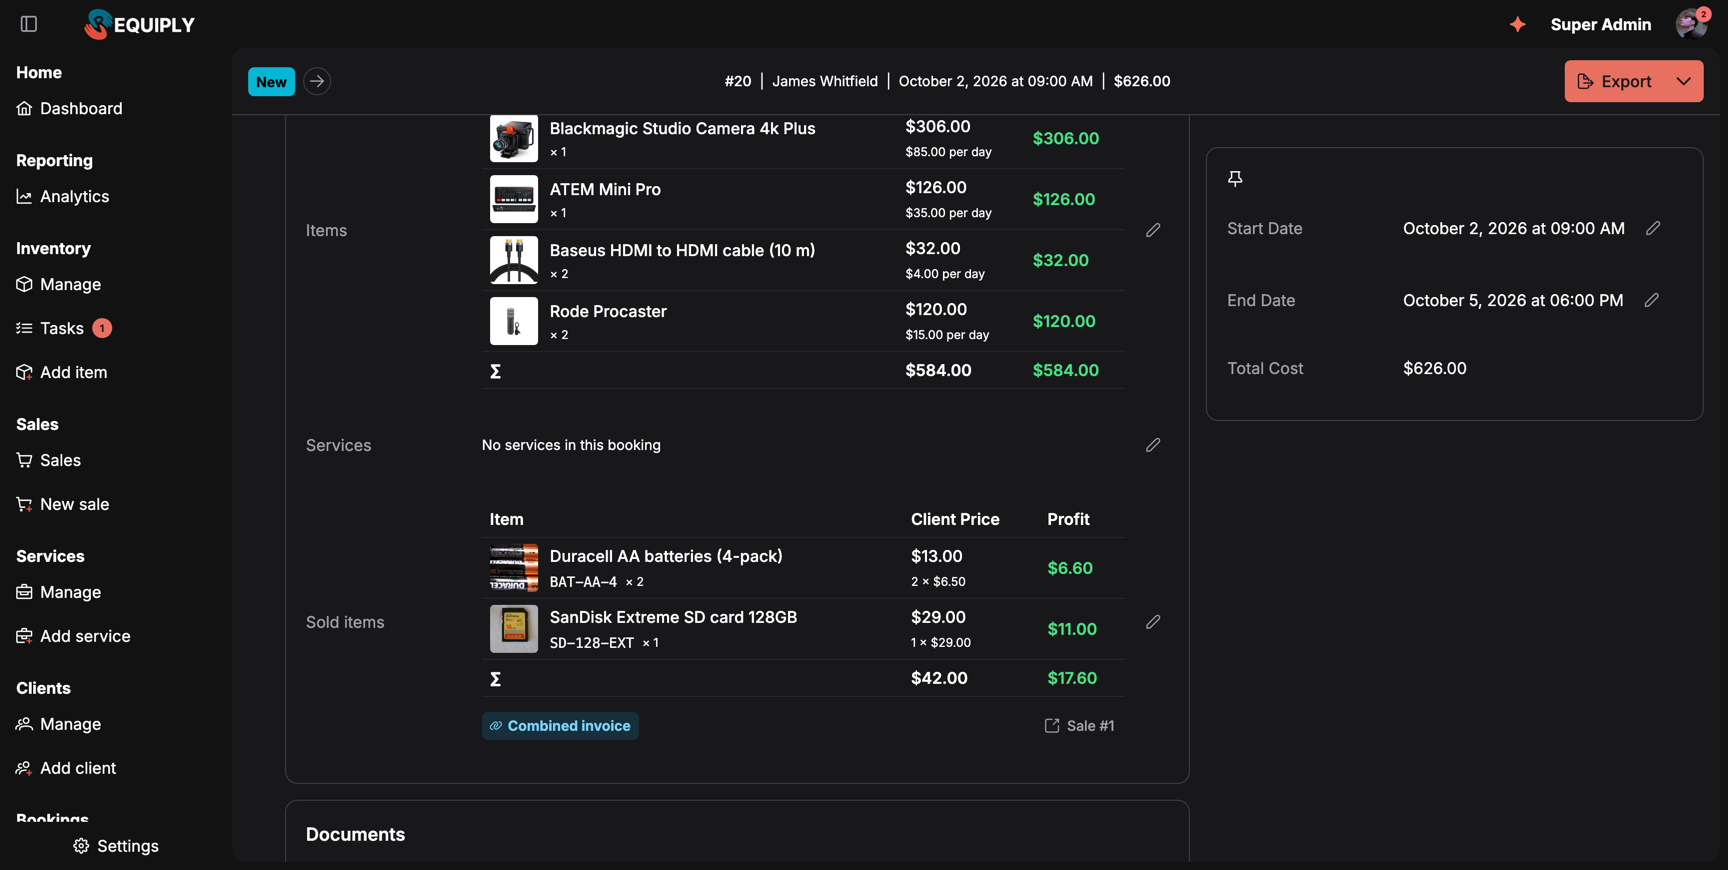Open Manage under Services
Image resolution: width=1728 pixels, height=870 pixels.
click(x=58, y=592)
